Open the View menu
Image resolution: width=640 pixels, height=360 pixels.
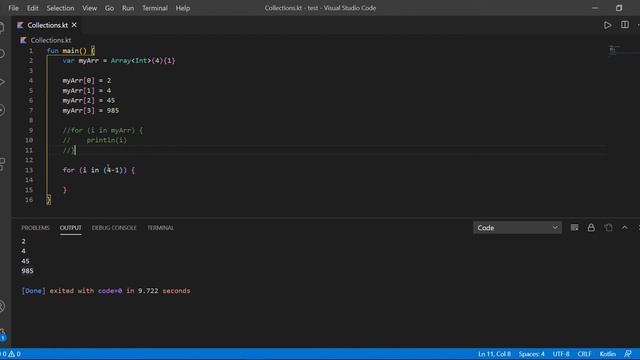(x=89, y=8)
